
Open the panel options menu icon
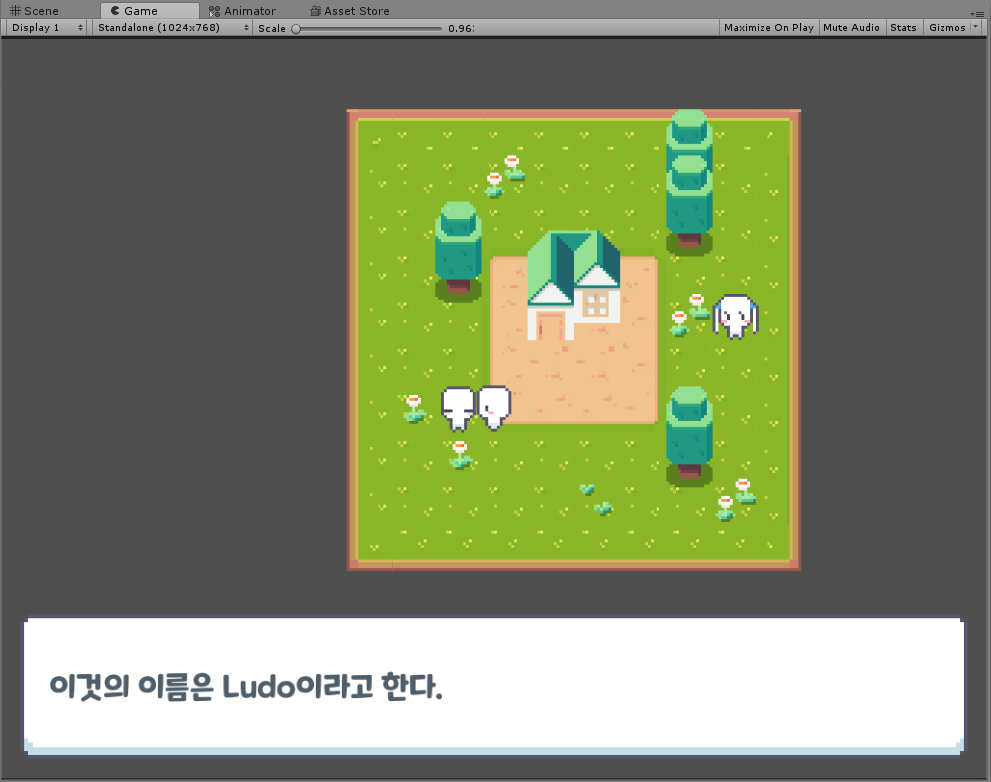pyautogui.click(x=976, y=14)
